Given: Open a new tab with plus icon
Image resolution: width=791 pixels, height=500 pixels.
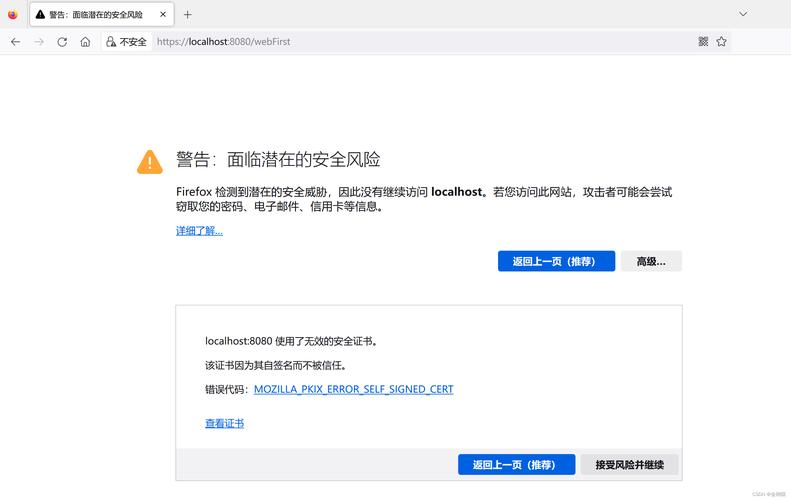Looking at the screenshot, I should click(x=188, y=15).
